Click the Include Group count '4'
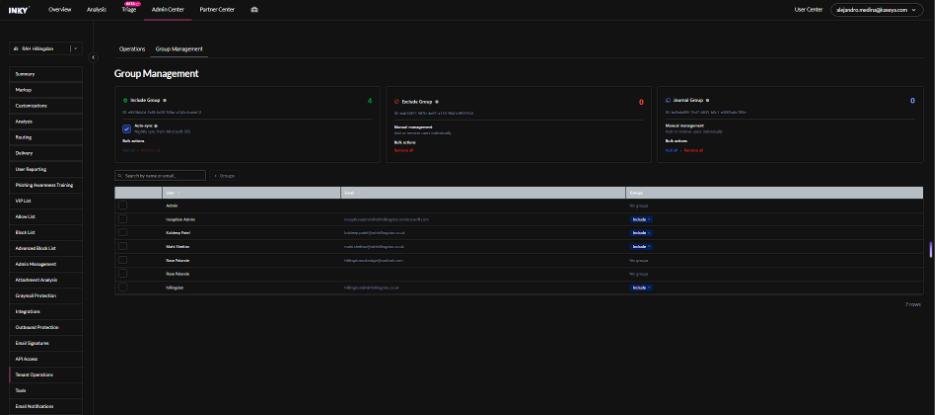The width and height of the screenshot is (936, 415). click(370, 101)
